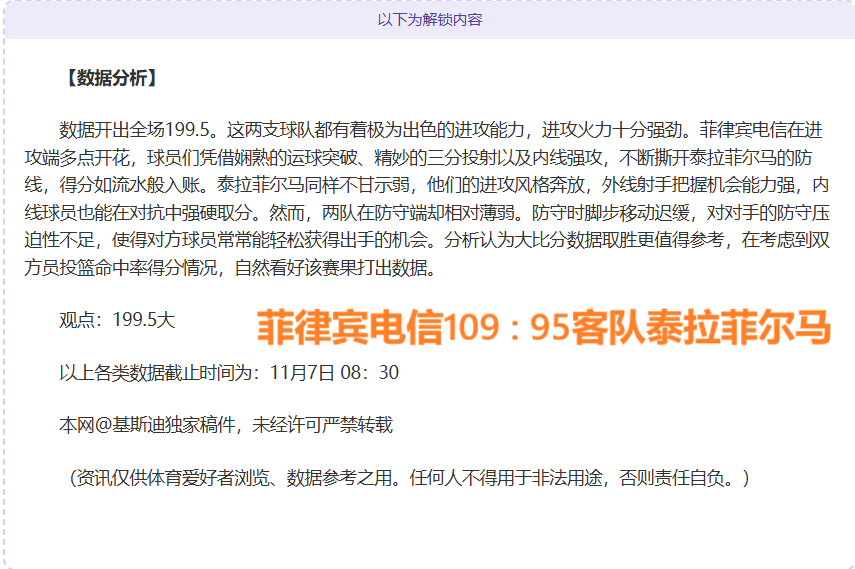Click the line starting 攻端多点开花
The image size is (855, 569).
tap(80, 158)
